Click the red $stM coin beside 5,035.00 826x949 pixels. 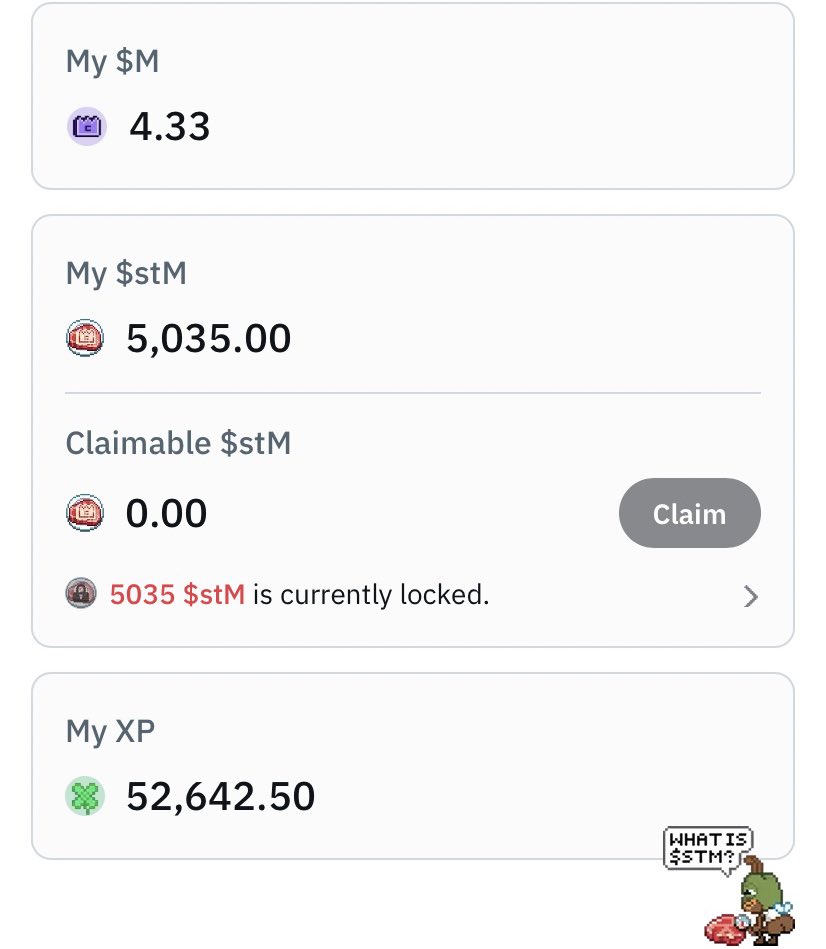click(85, 337)
